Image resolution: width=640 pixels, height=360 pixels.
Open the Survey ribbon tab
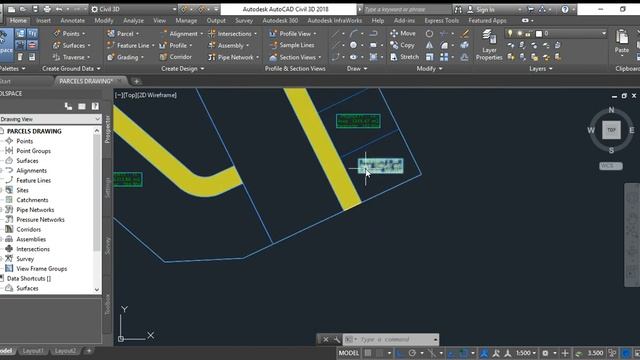pos(244,20)
